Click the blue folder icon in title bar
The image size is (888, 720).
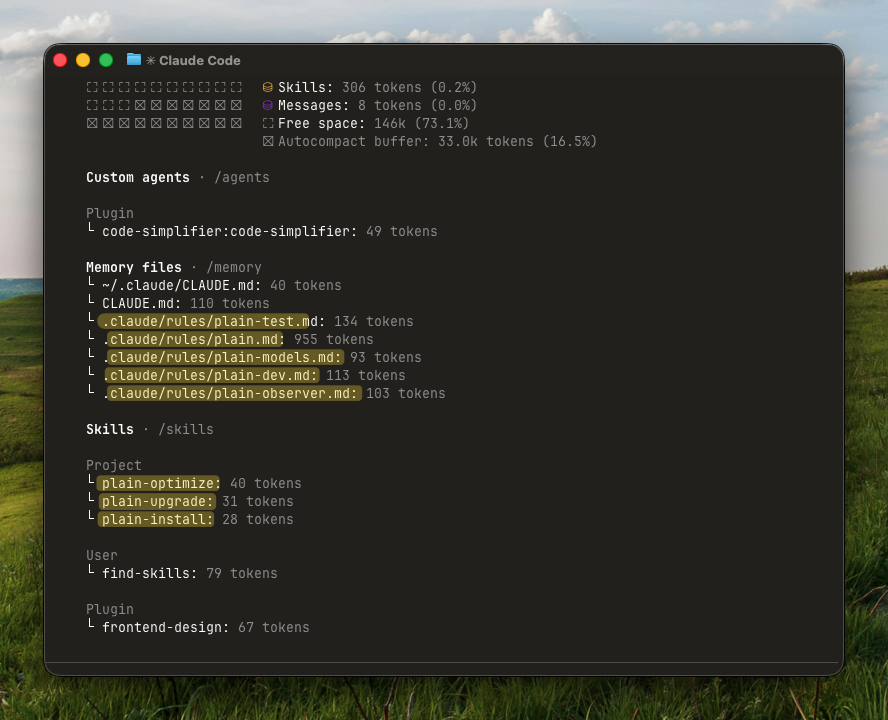134,60
